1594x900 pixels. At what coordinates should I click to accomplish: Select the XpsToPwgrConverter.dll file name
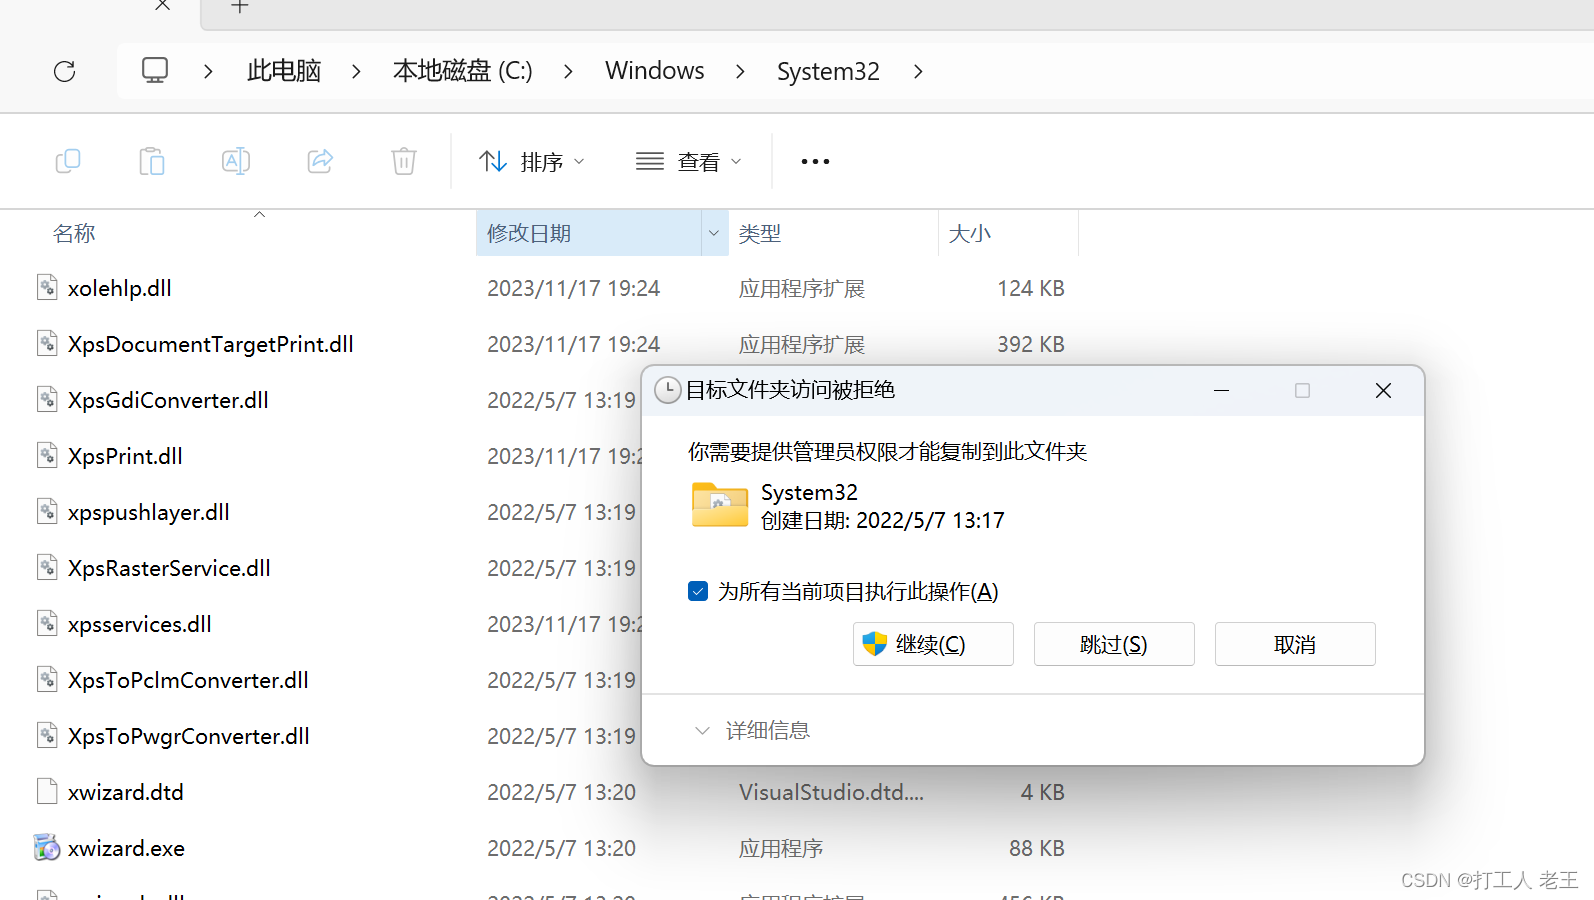pyautogui.click(x=189, y=736)
